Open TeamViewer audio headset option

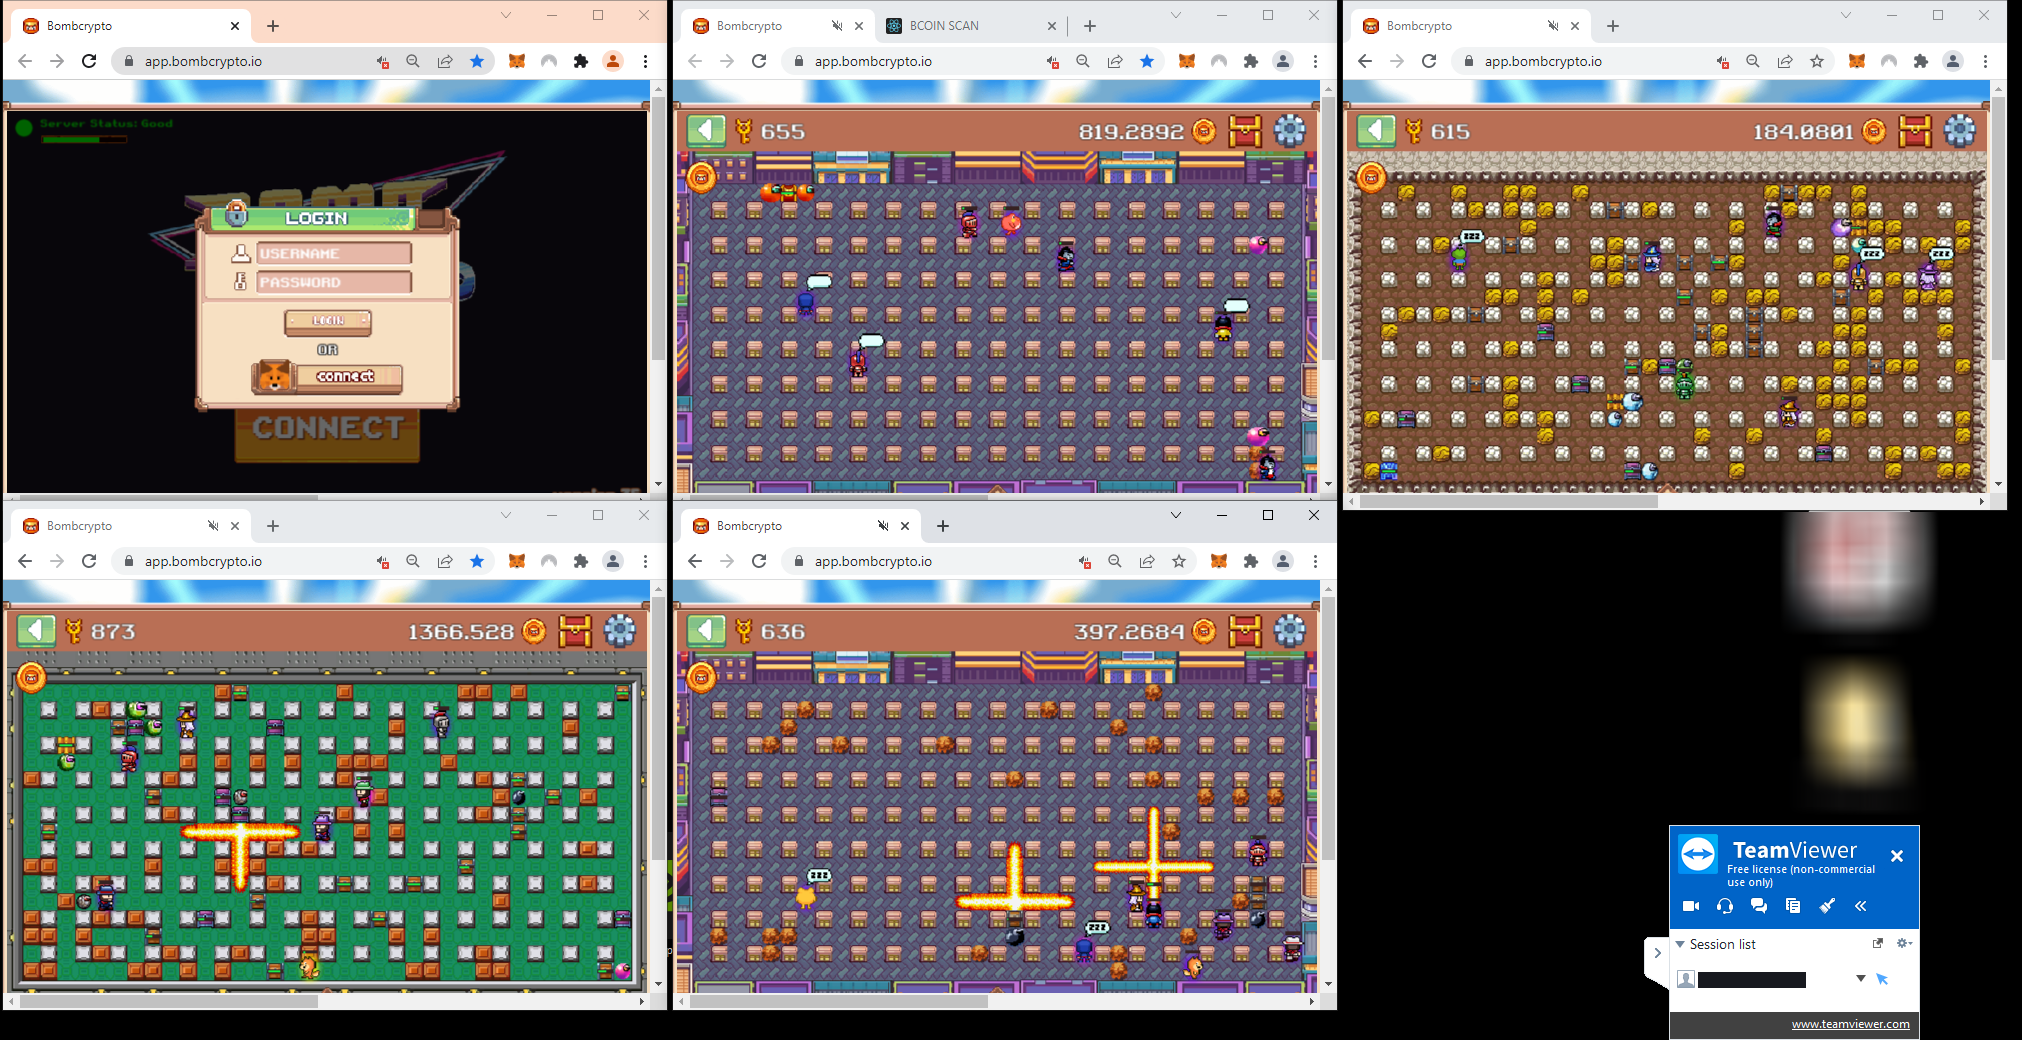coord(1725,906)
